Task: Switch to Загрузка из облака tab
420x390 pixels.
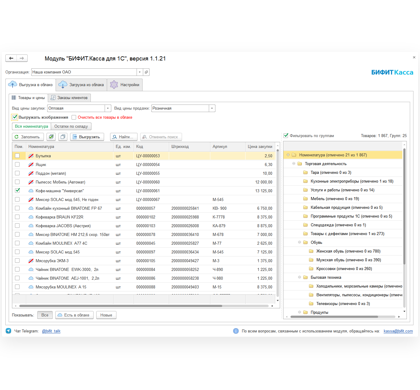Action: coord(81,85)
